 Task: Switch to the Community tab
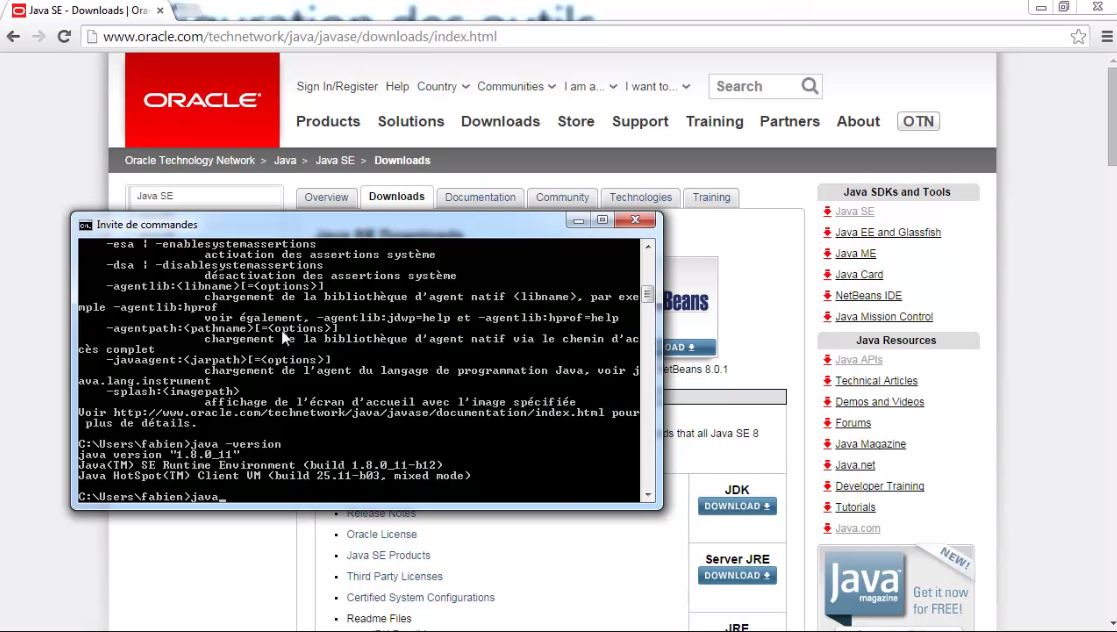(x=563, y=197)
